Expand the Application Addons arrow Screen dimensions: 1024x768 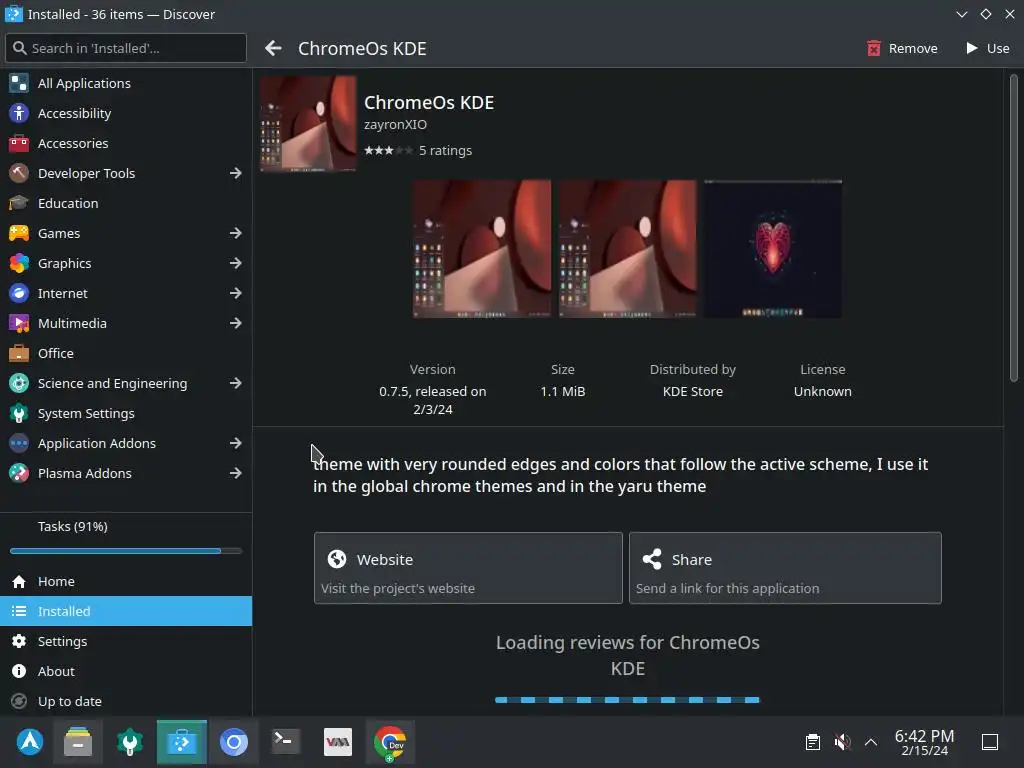(236, 443)
